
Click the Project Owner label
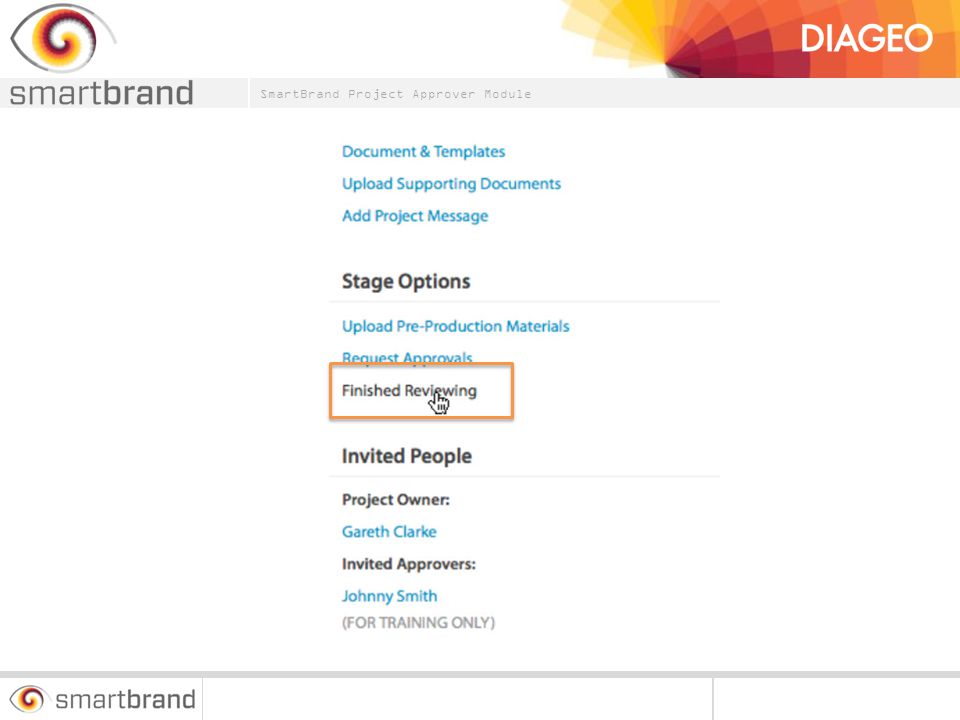pos(396,500)
